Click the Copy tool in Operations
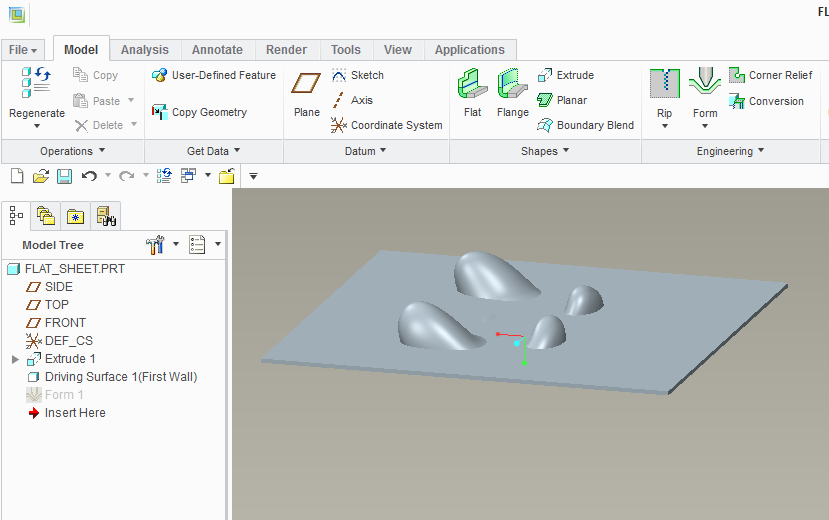Screen dimensions: 829x520 pyautogui.click(x=96, y=75)
